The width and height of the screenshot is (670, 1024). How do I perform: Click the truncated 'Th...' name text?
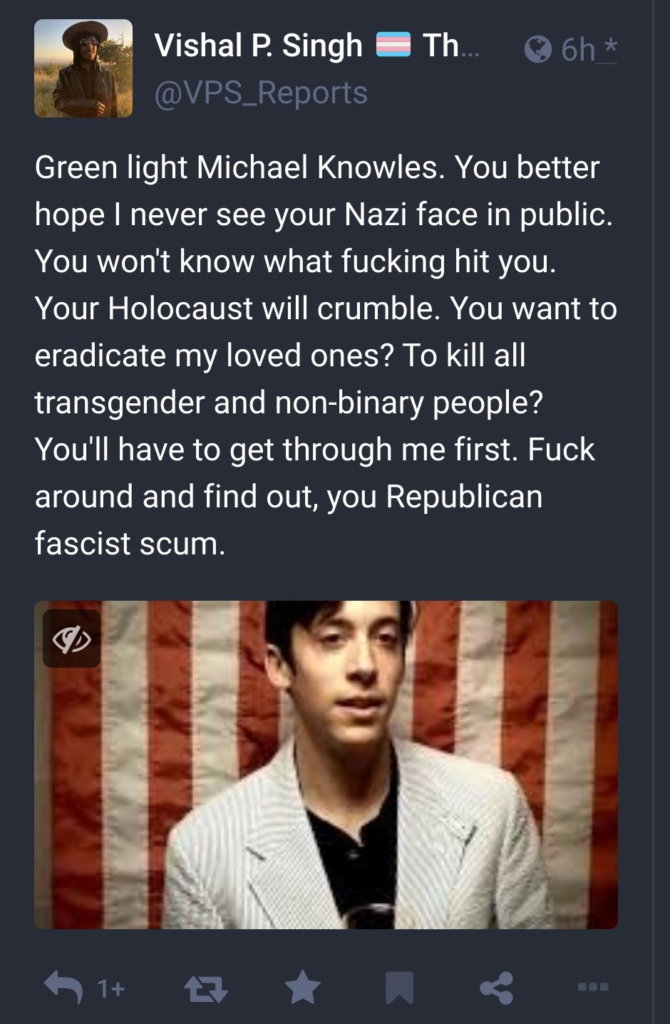coord(451,46)
